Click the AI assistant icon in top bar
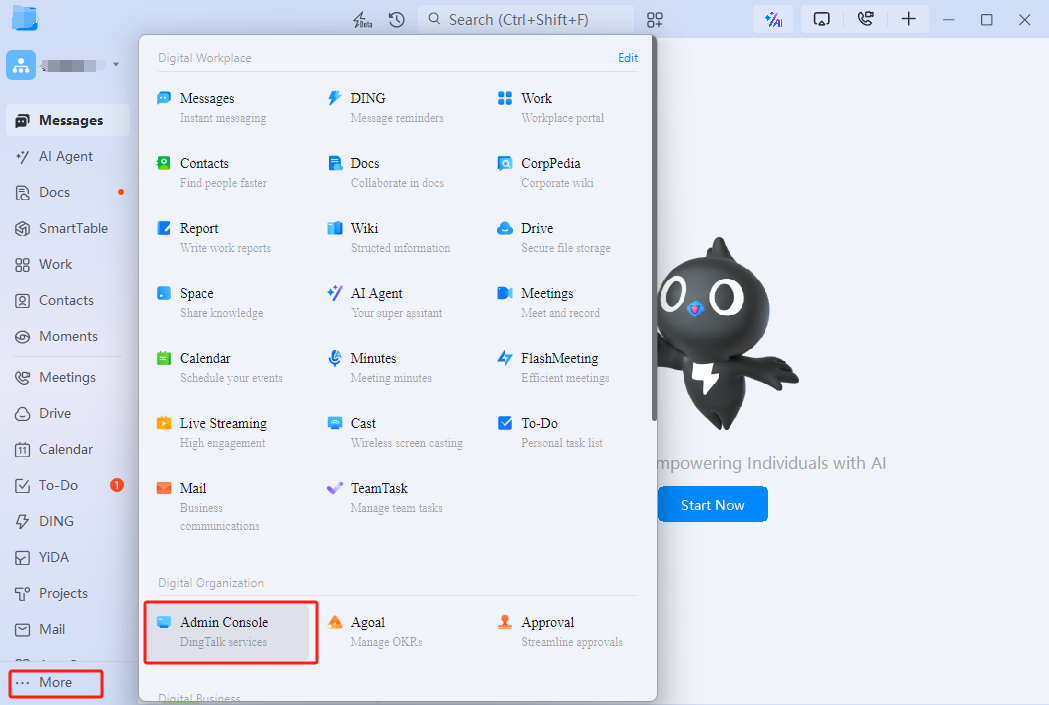This screenshot has width=1049, height=705. (772, 20)
